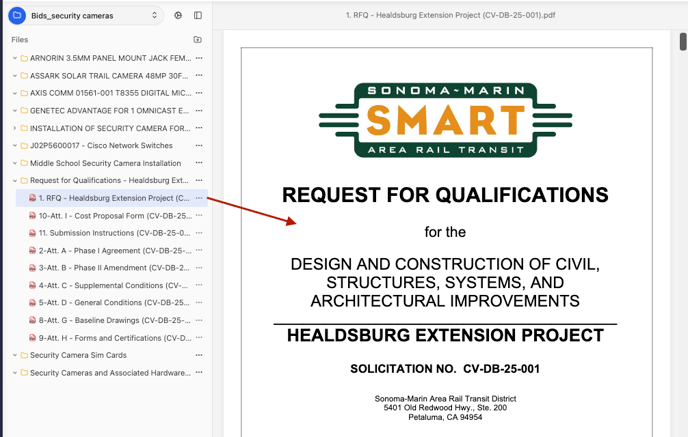Click the REQUEST FOR QUALIFICATIONS heading
Screen dimensions: 688x437
click(x=445, y=195)
